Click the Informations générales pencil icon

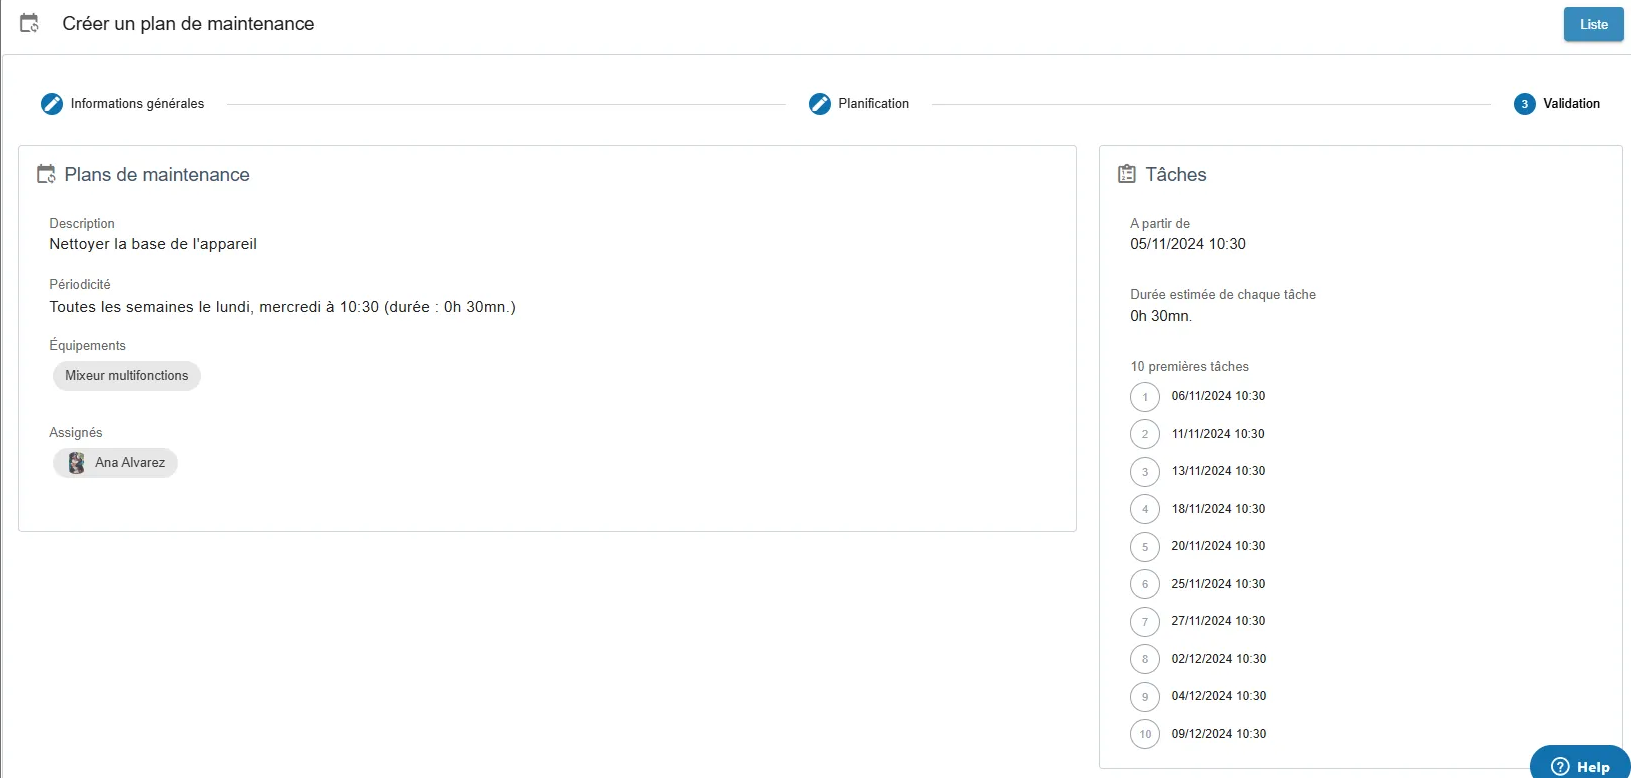[x=52, y=104]
